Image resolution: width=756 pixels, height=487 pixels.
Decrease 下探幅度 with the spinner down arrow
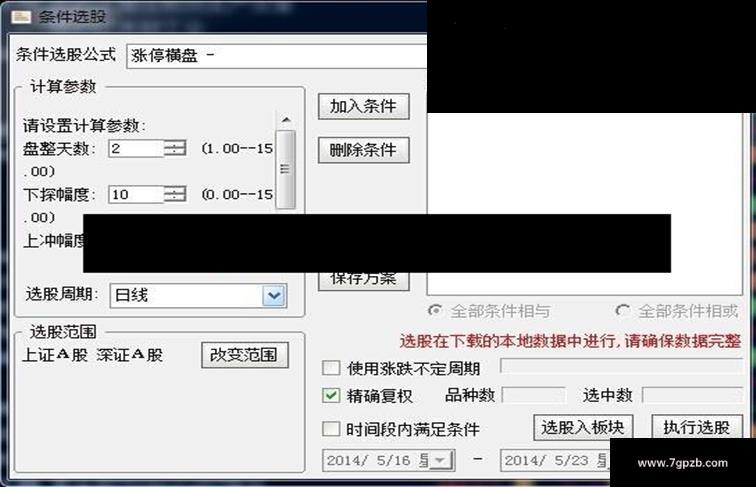pyautogui.click(x=175, y=198)
